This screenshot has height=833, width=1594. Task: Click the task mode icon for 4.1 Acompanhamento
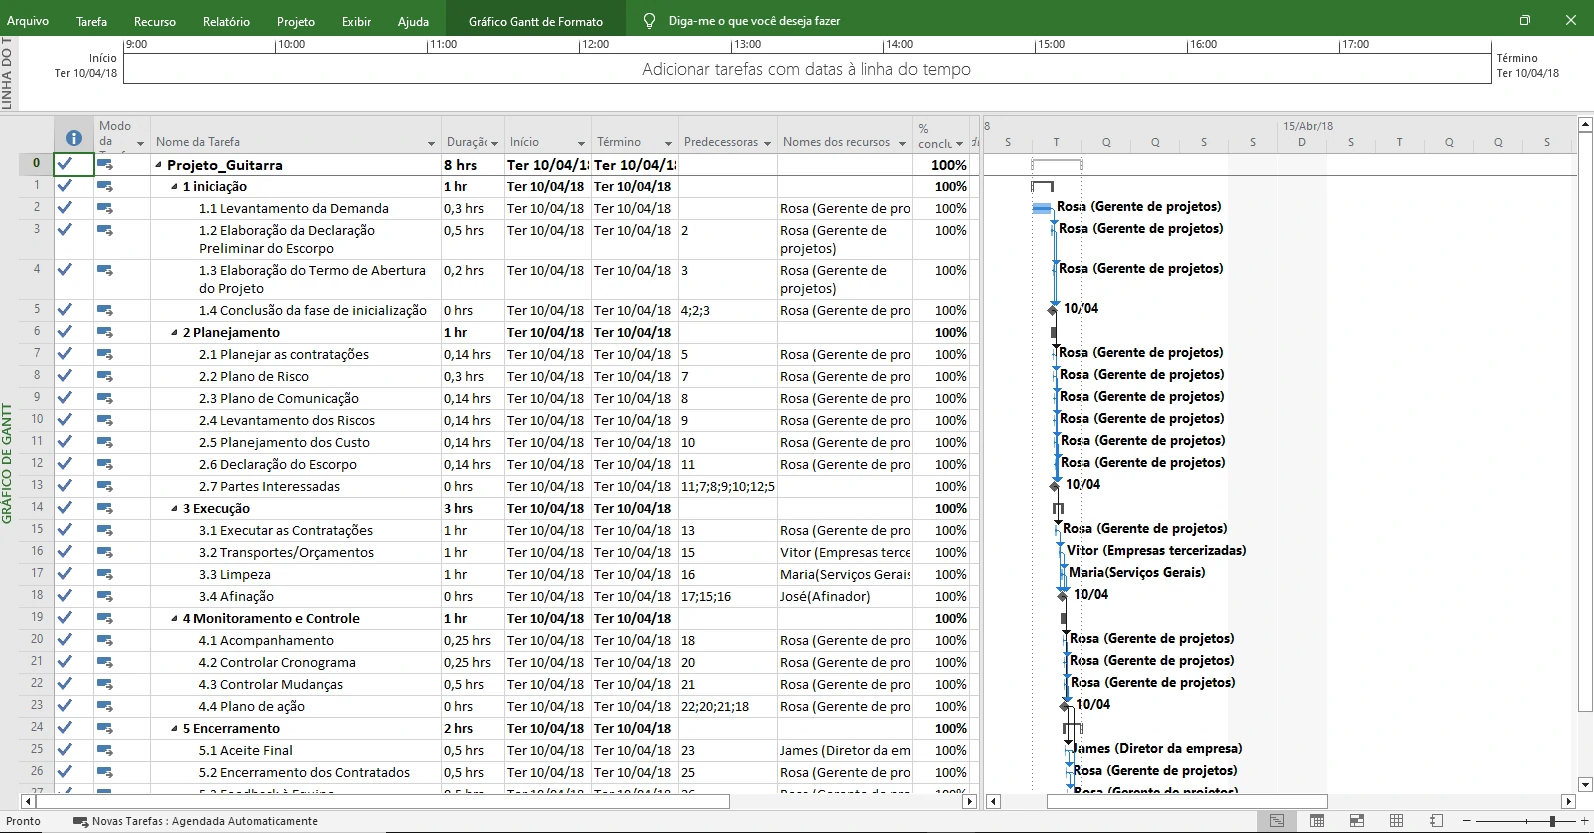[105, 640]
